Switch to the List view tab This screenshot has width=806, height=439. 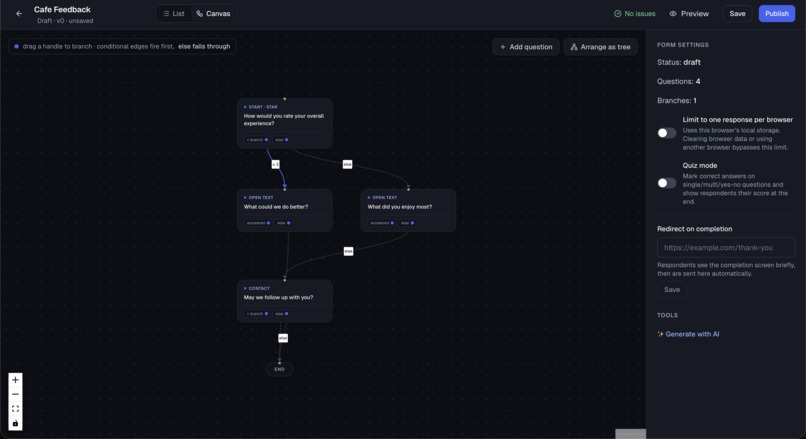click(x=174, y=14)
